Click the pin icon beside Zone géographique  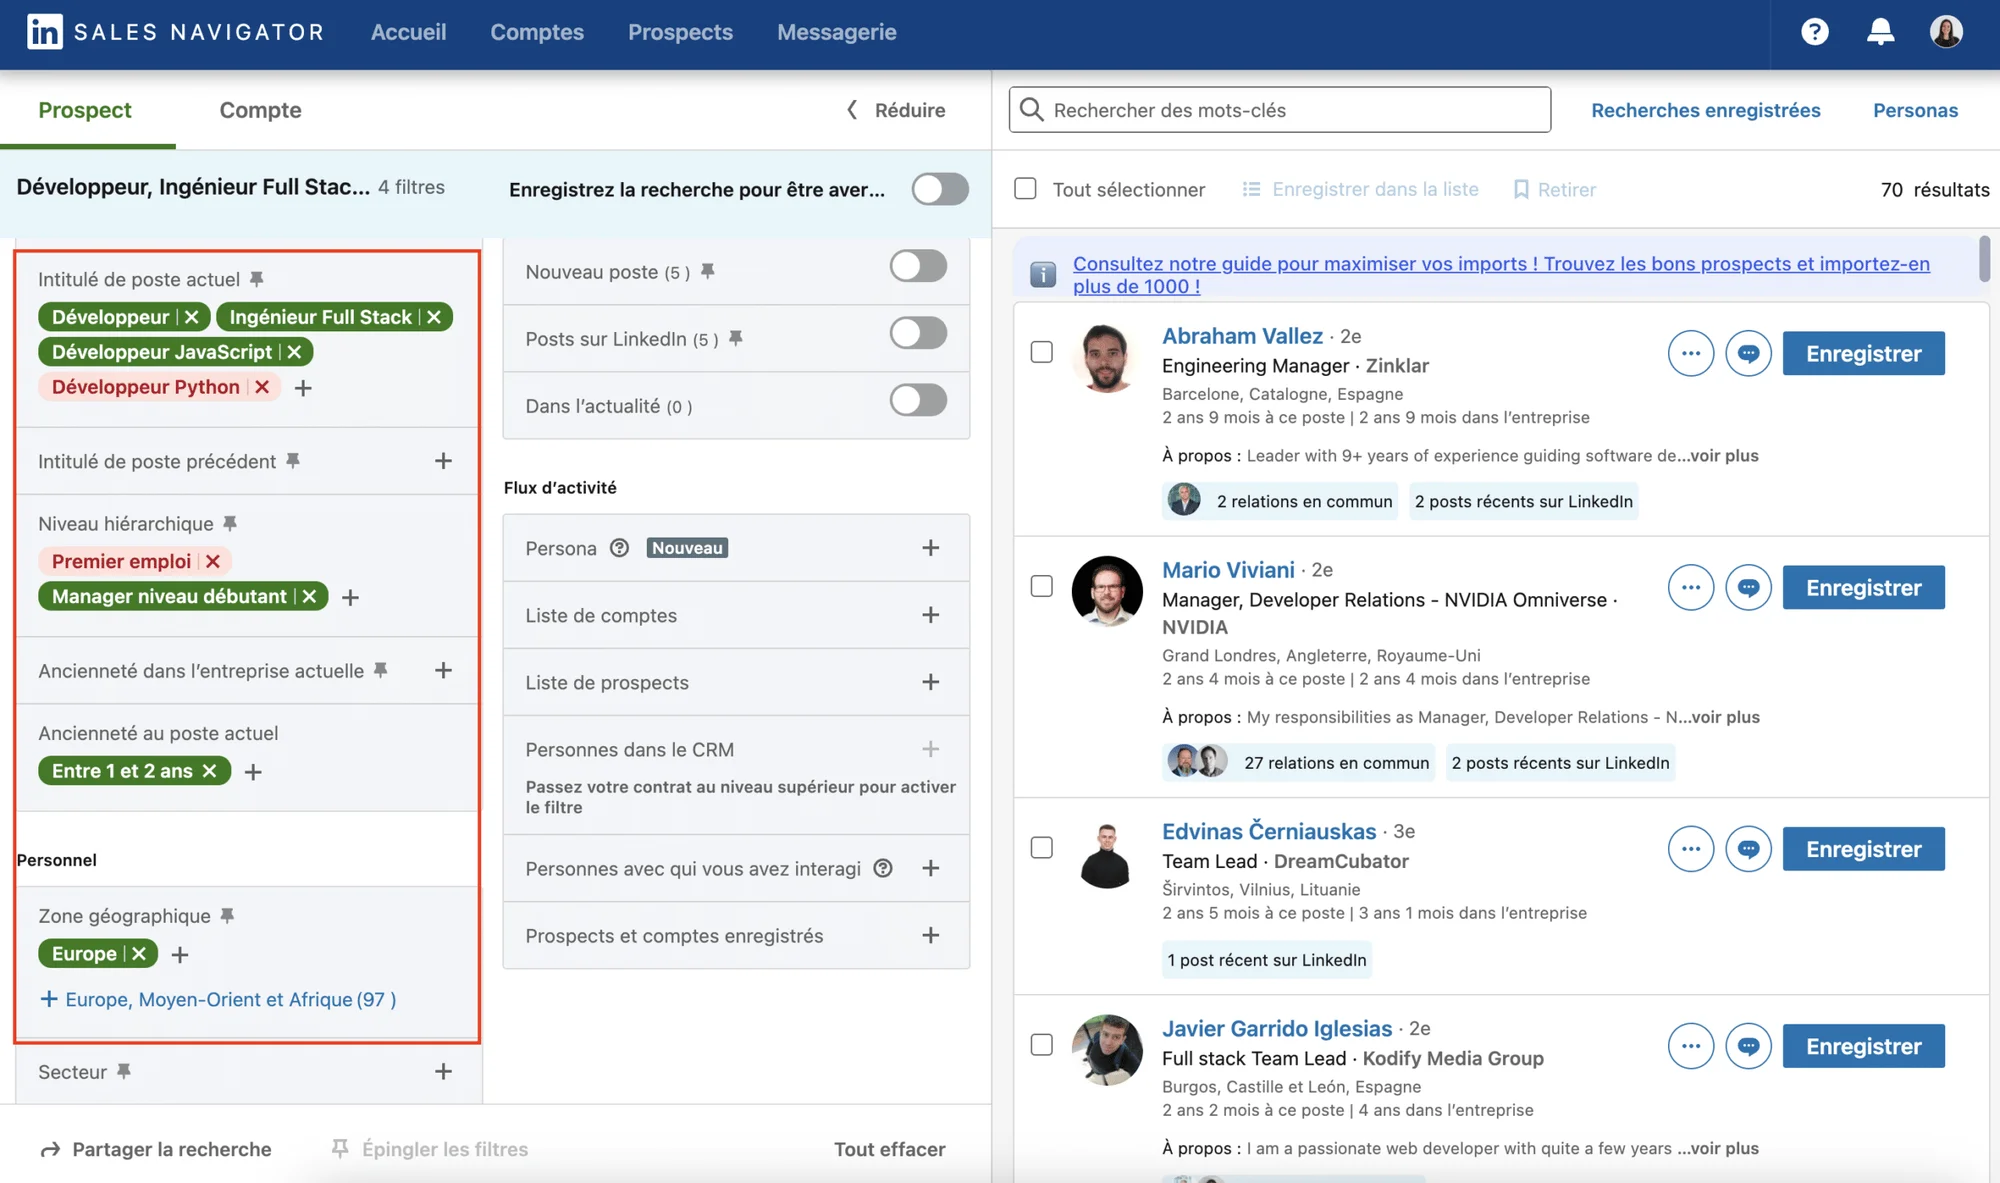[x=227, y=916]
